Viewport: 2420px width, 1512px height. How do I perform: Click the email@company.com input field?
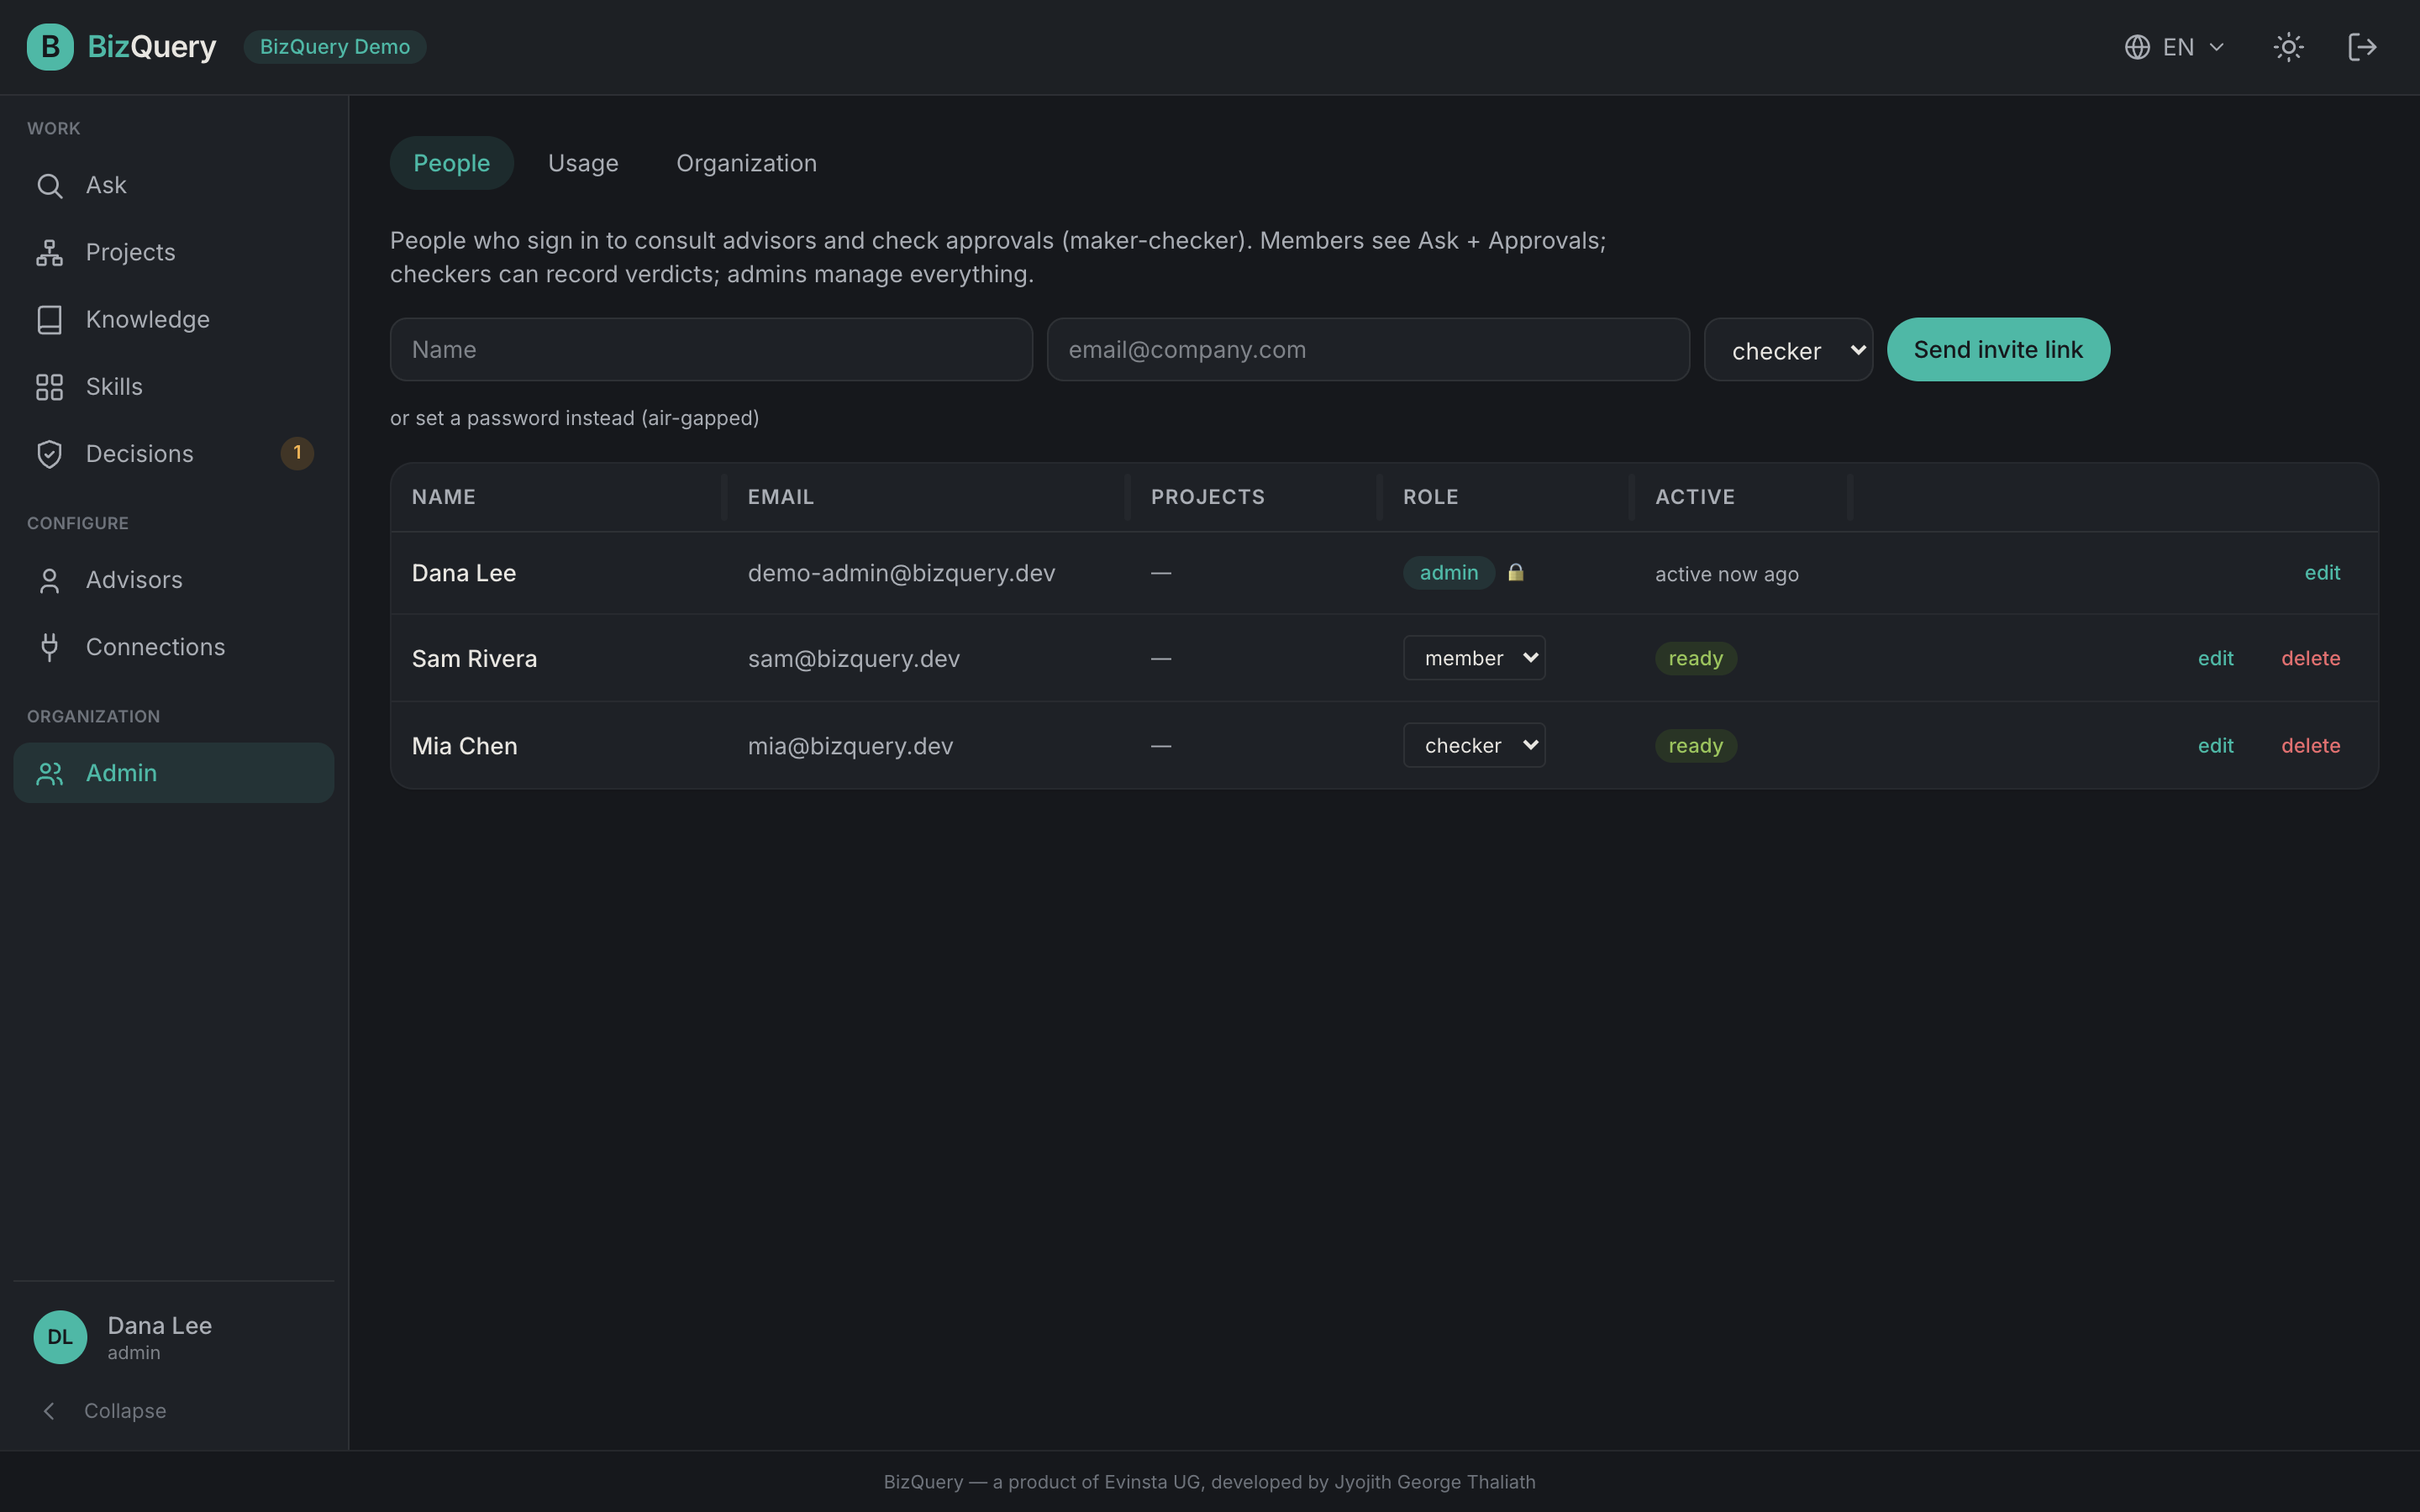pos(1368,350)
